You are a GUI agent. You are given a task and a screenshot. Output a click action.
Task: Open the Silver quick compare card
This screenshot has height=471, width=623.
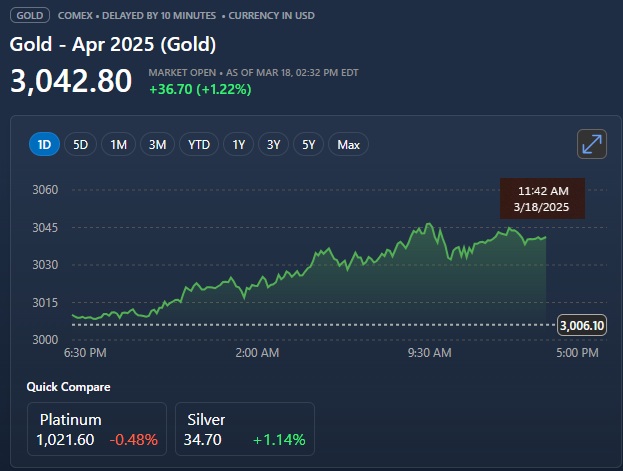pyautogui.click(x=244, y=429)
